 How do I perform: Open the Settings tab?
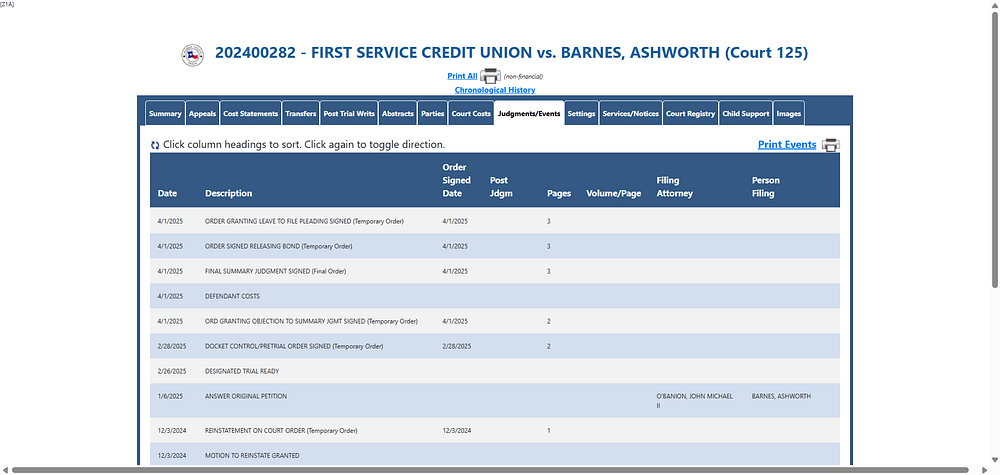(581, 113)
